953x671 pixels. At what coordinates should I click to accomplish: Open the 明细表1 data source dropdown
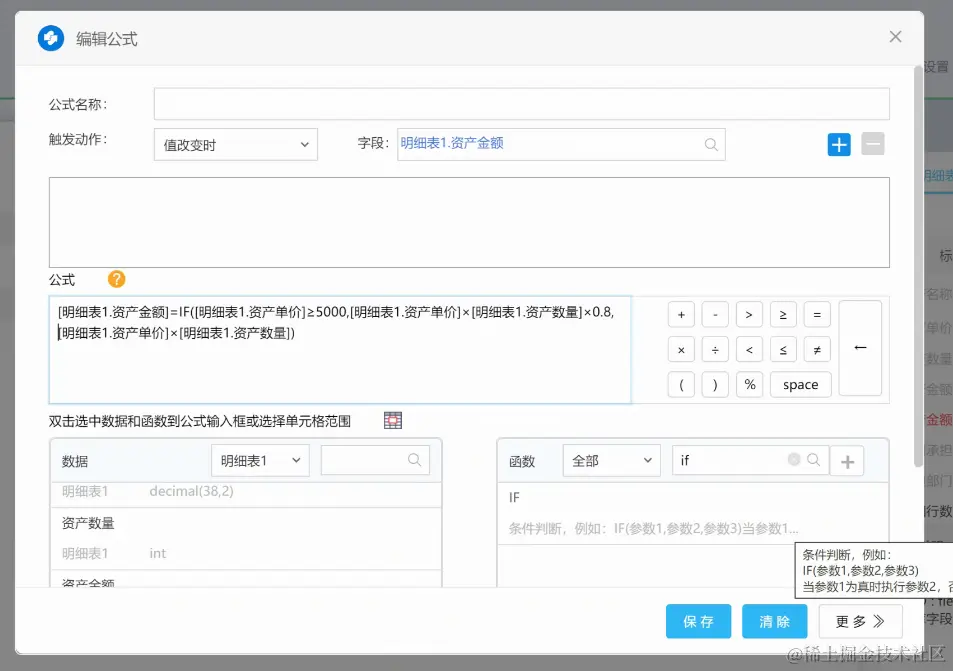coord(260,460)
